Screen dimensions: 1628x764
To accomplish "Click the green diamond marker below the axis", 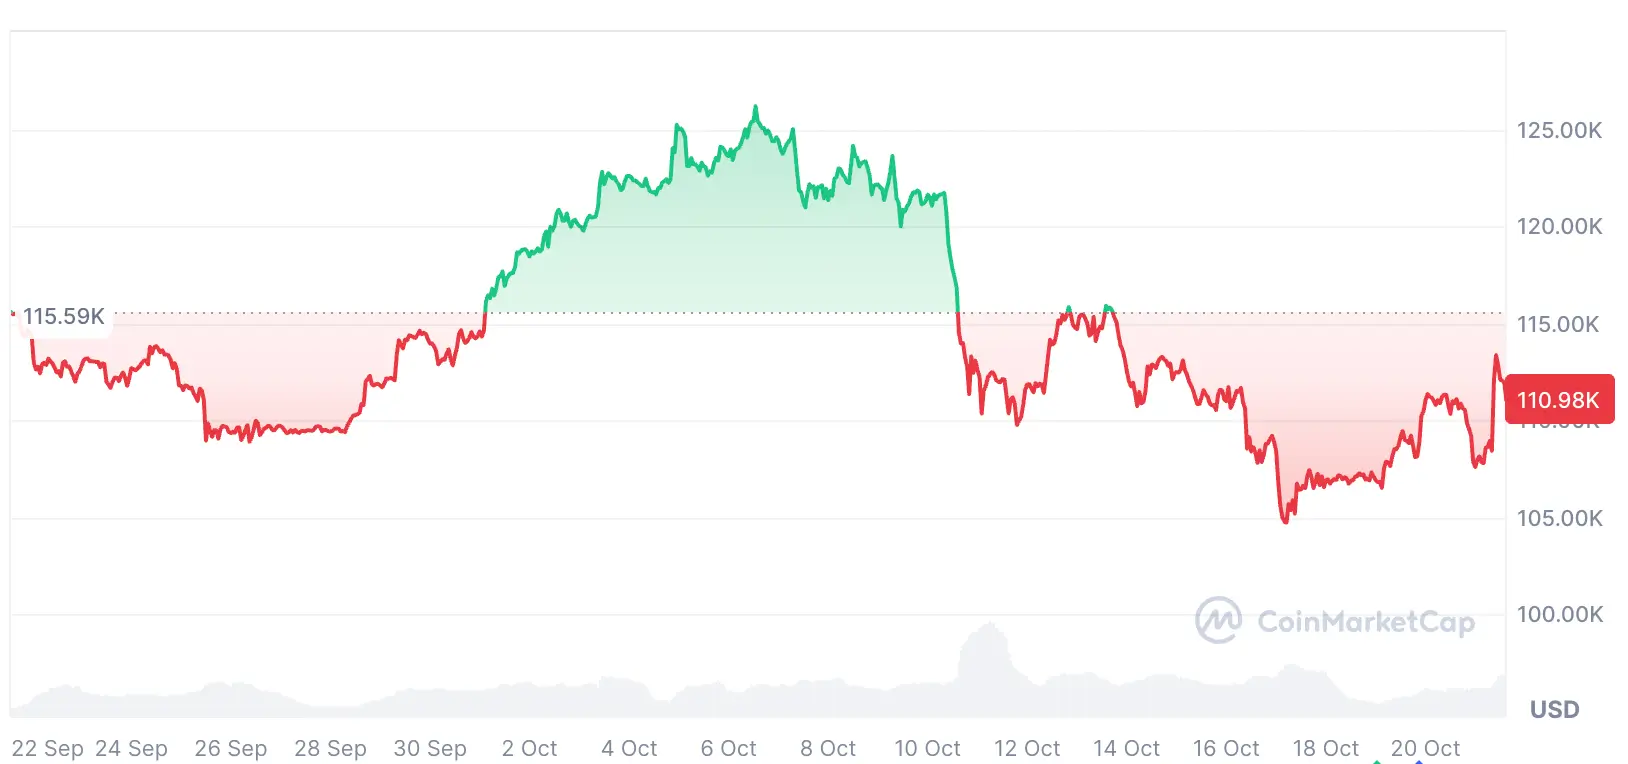I will [1377, 761].
